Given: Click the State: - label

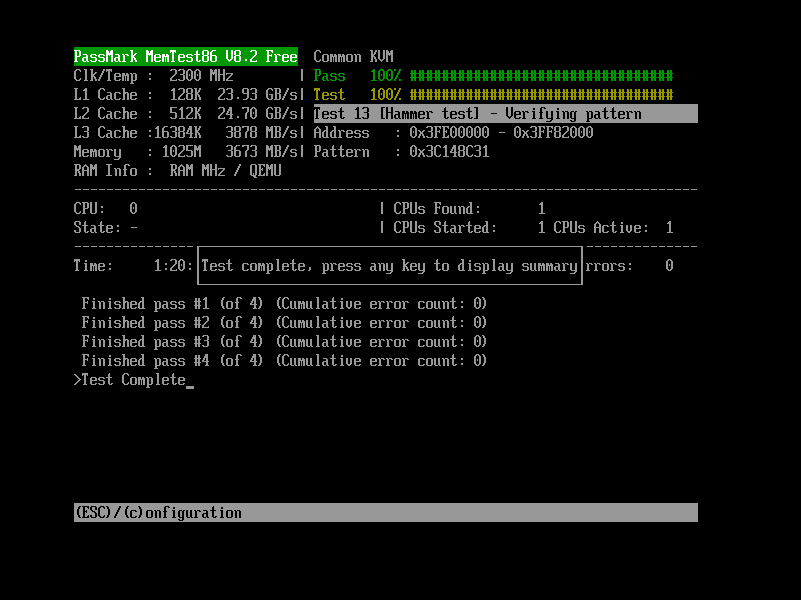Looking at the screenshot, I should coord(105,227).
